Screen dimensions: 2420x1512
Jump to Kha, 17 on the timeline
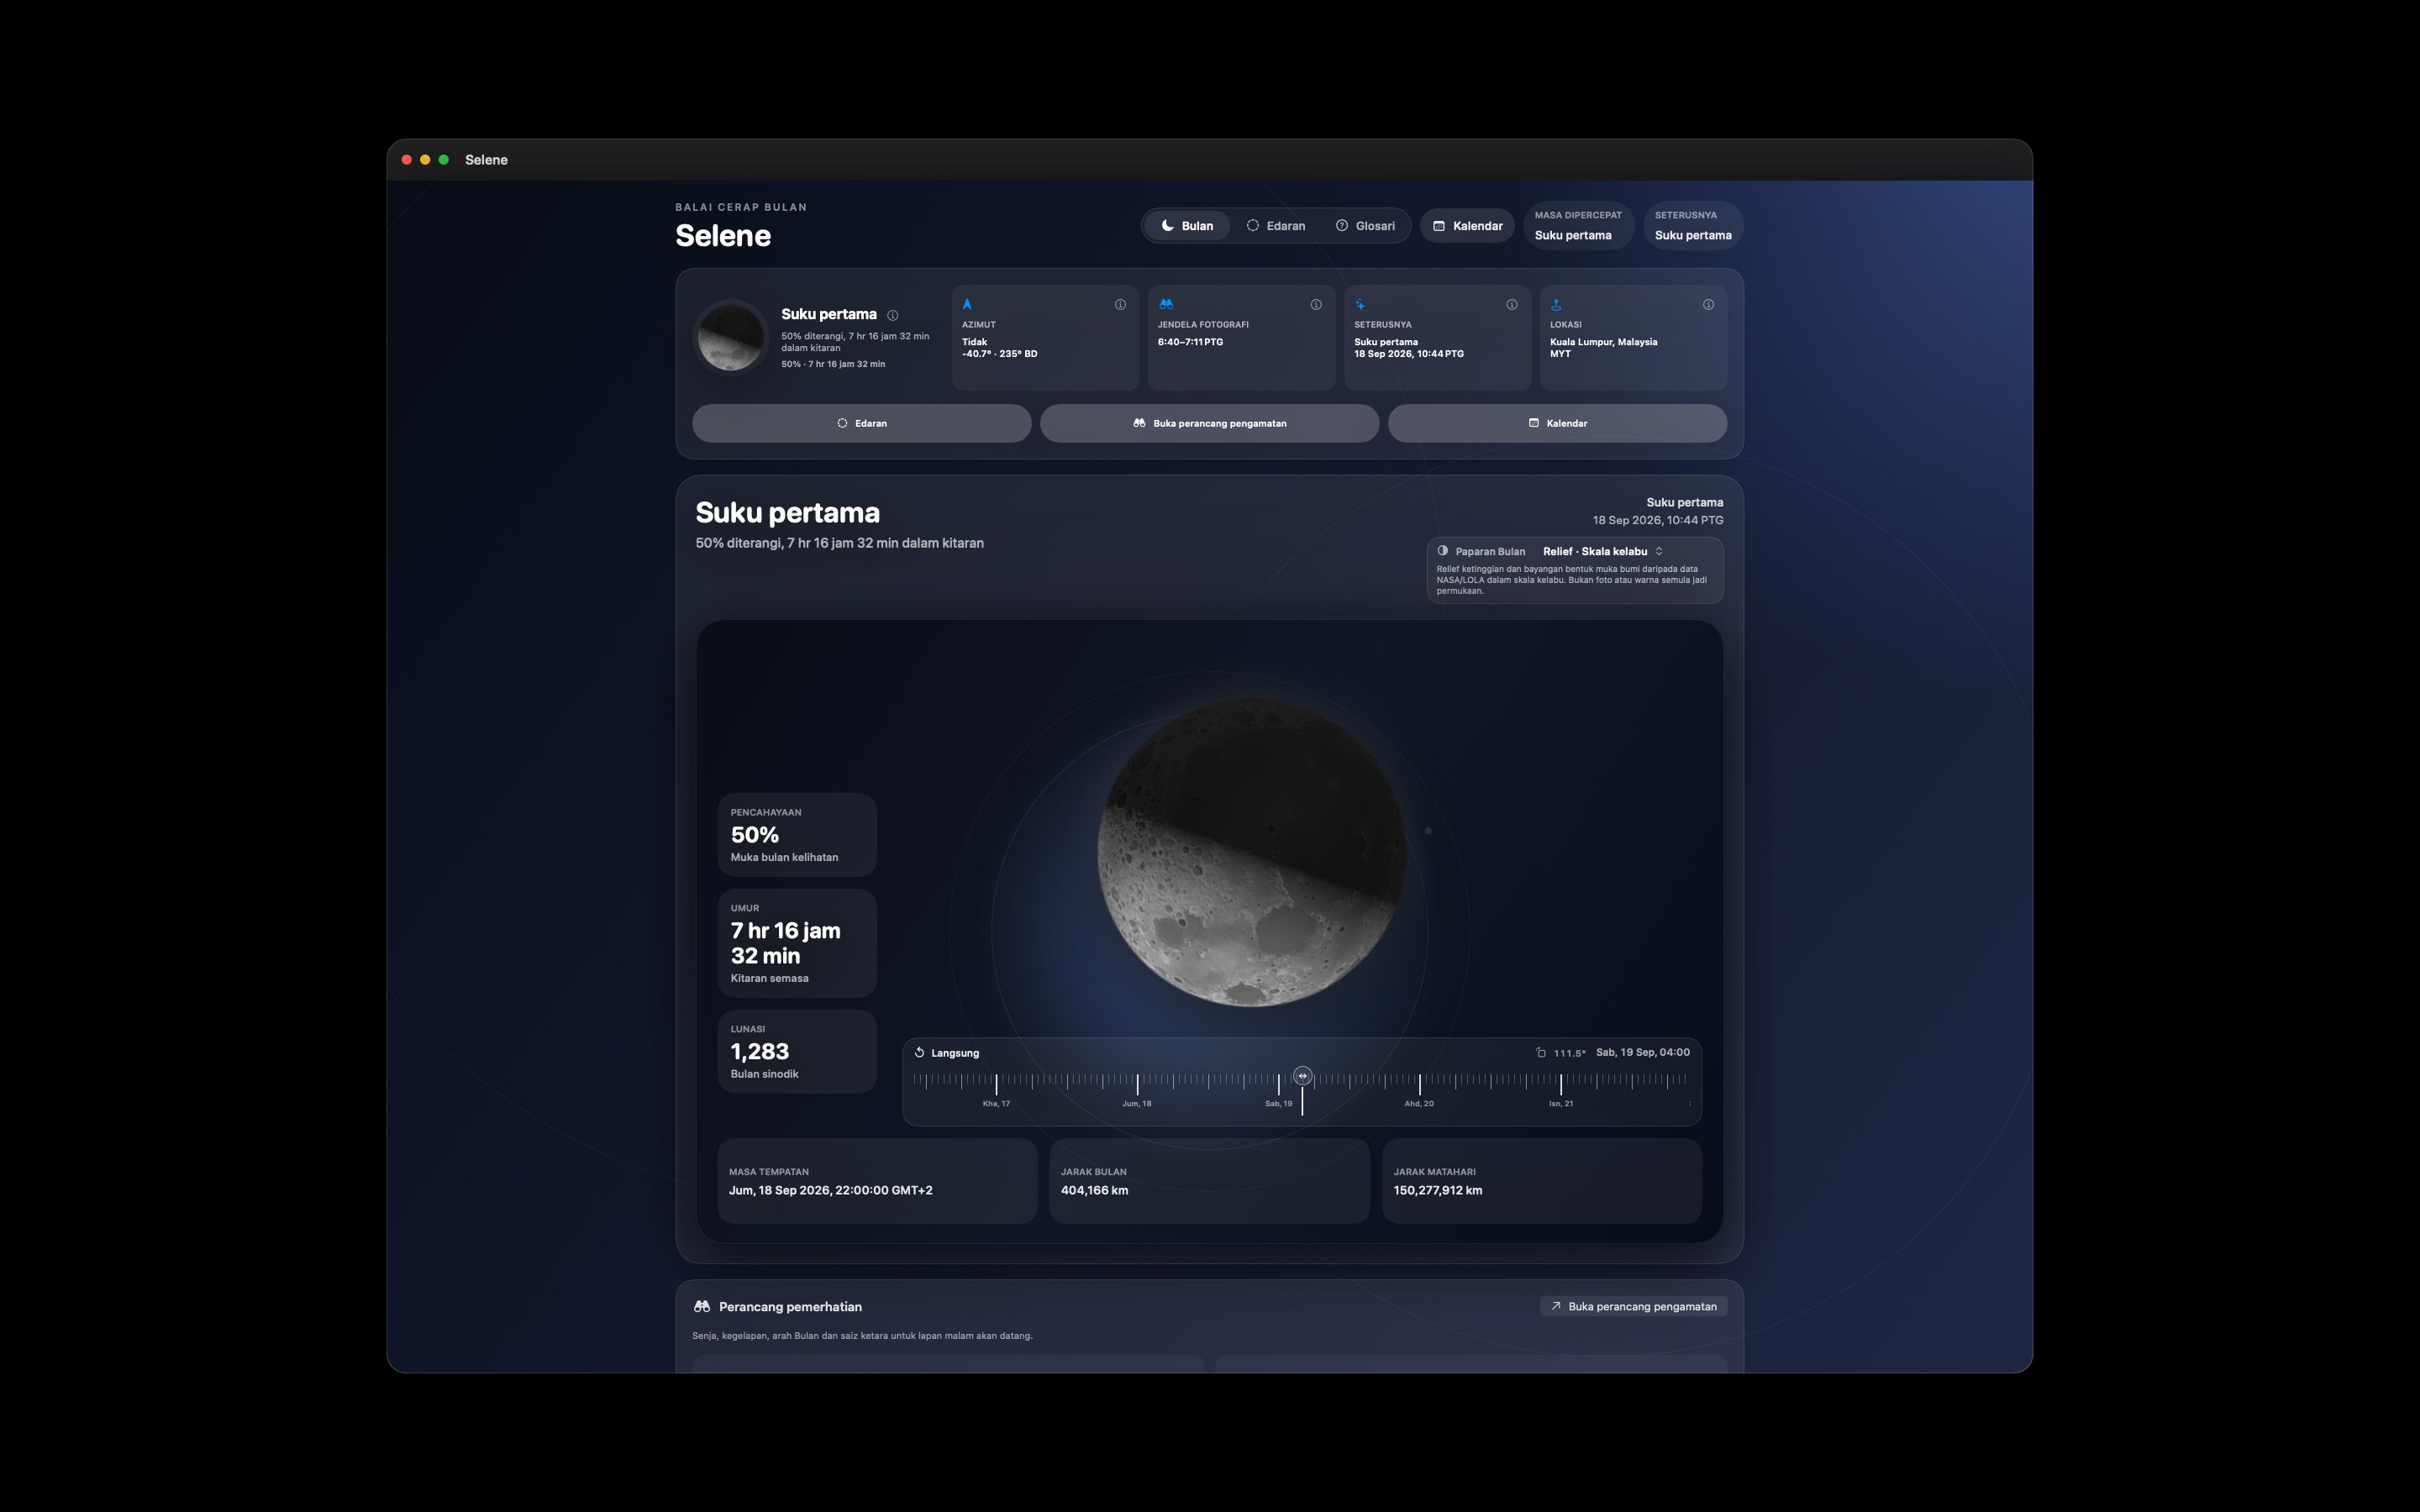click(996, 1104)
